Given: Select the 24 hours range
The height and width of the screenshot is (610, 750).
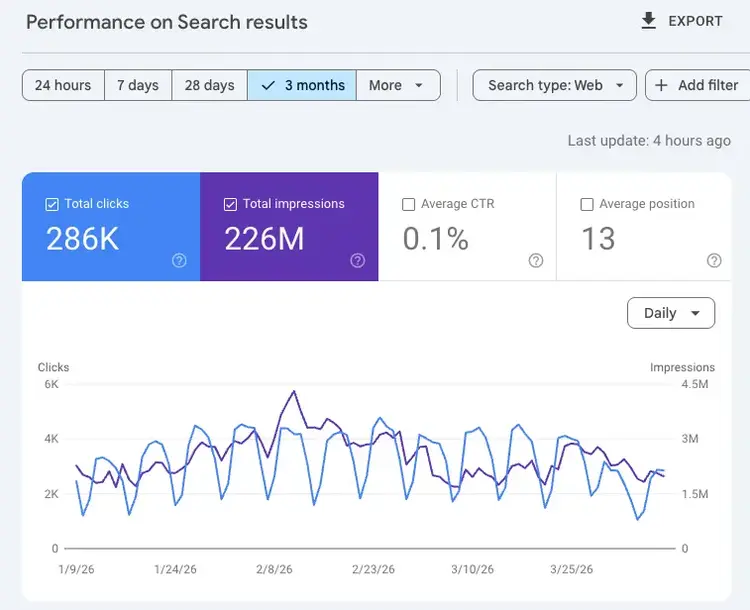Looking at the screenshot, I should point(63,85).
